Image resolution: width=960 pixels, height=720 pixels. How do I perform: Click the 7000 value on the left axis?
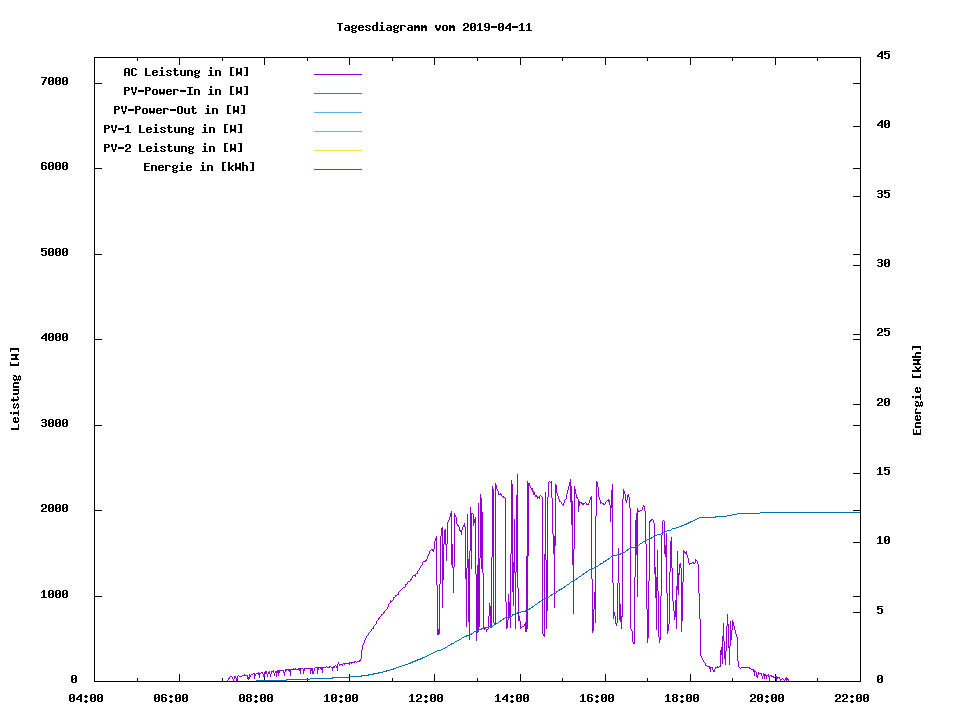click(x=54, y=81)
